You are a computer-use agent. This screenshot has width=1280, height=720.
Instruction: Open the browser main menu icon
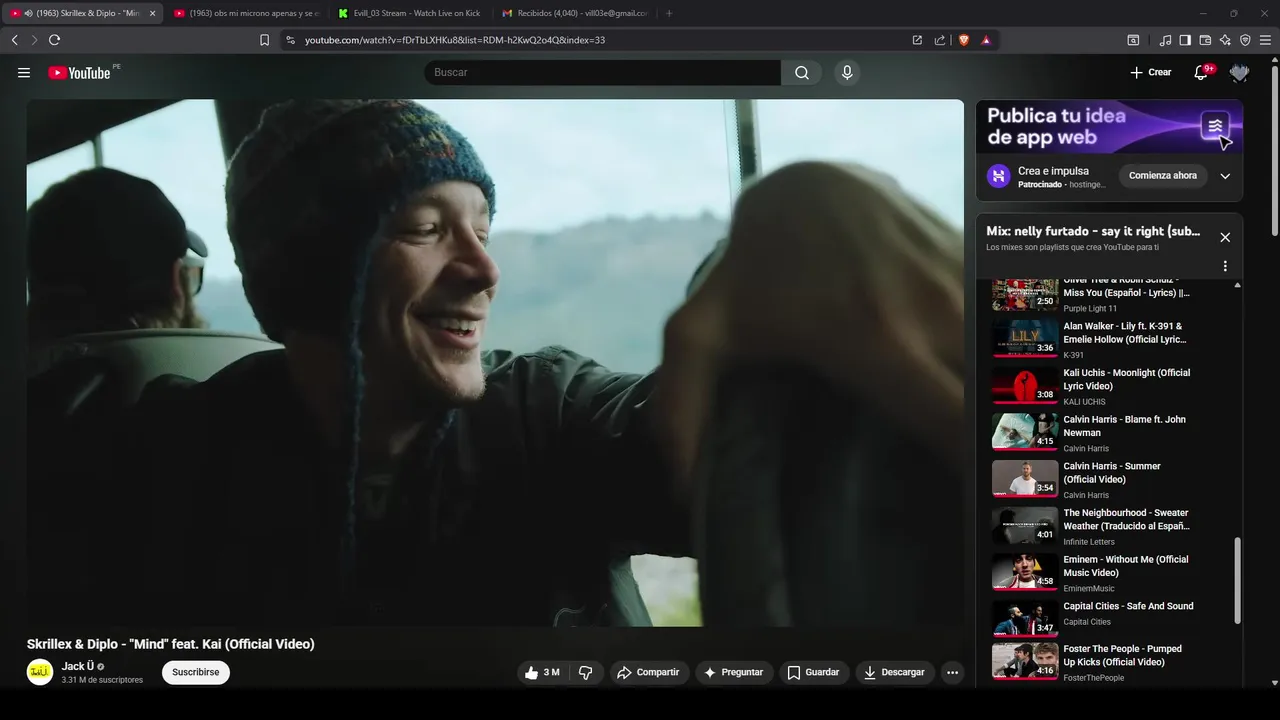[1266, 40]
